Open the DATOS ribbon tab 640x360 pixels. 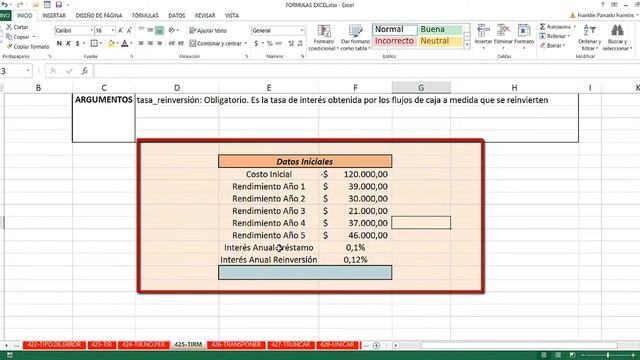177,16
